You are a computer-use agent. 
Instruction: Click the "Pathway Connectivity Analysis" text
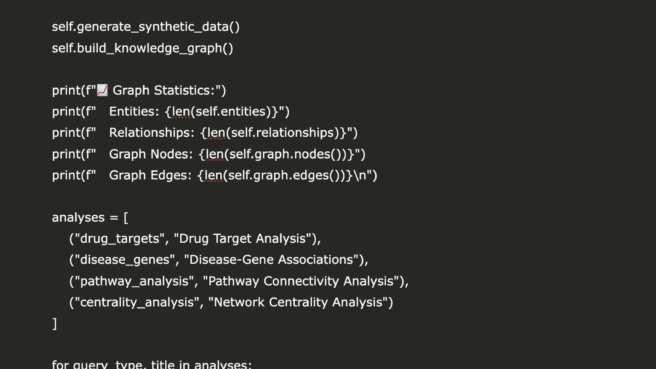pyautogui.click(x=304, y=281)
